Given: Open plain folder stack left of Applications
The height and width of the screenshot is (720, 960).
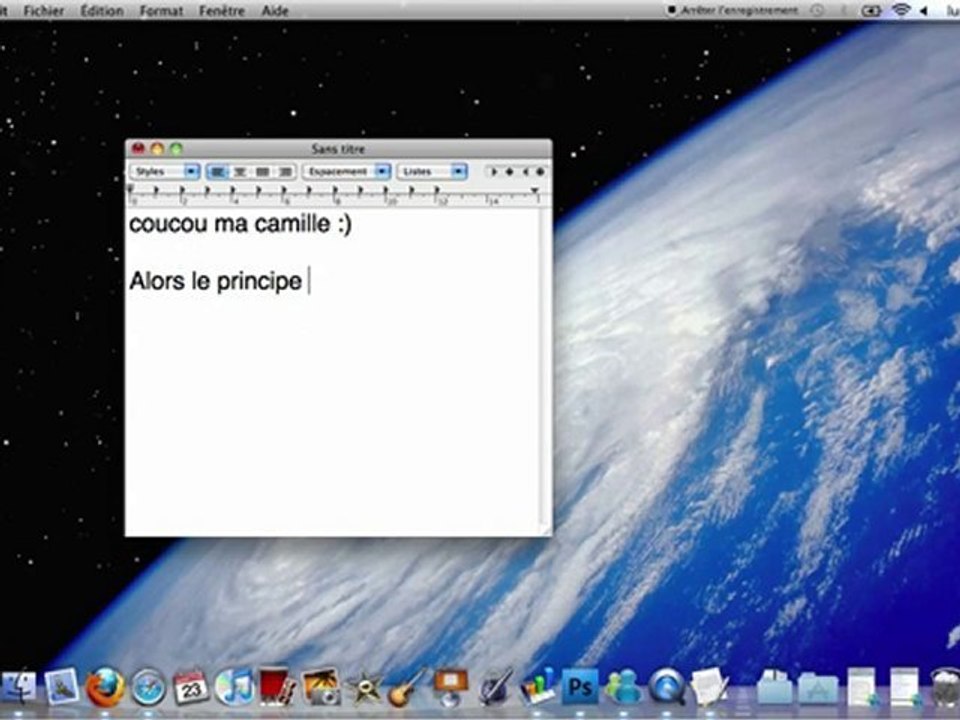Looking at the screenshot, I should click(x=774, y=688).
